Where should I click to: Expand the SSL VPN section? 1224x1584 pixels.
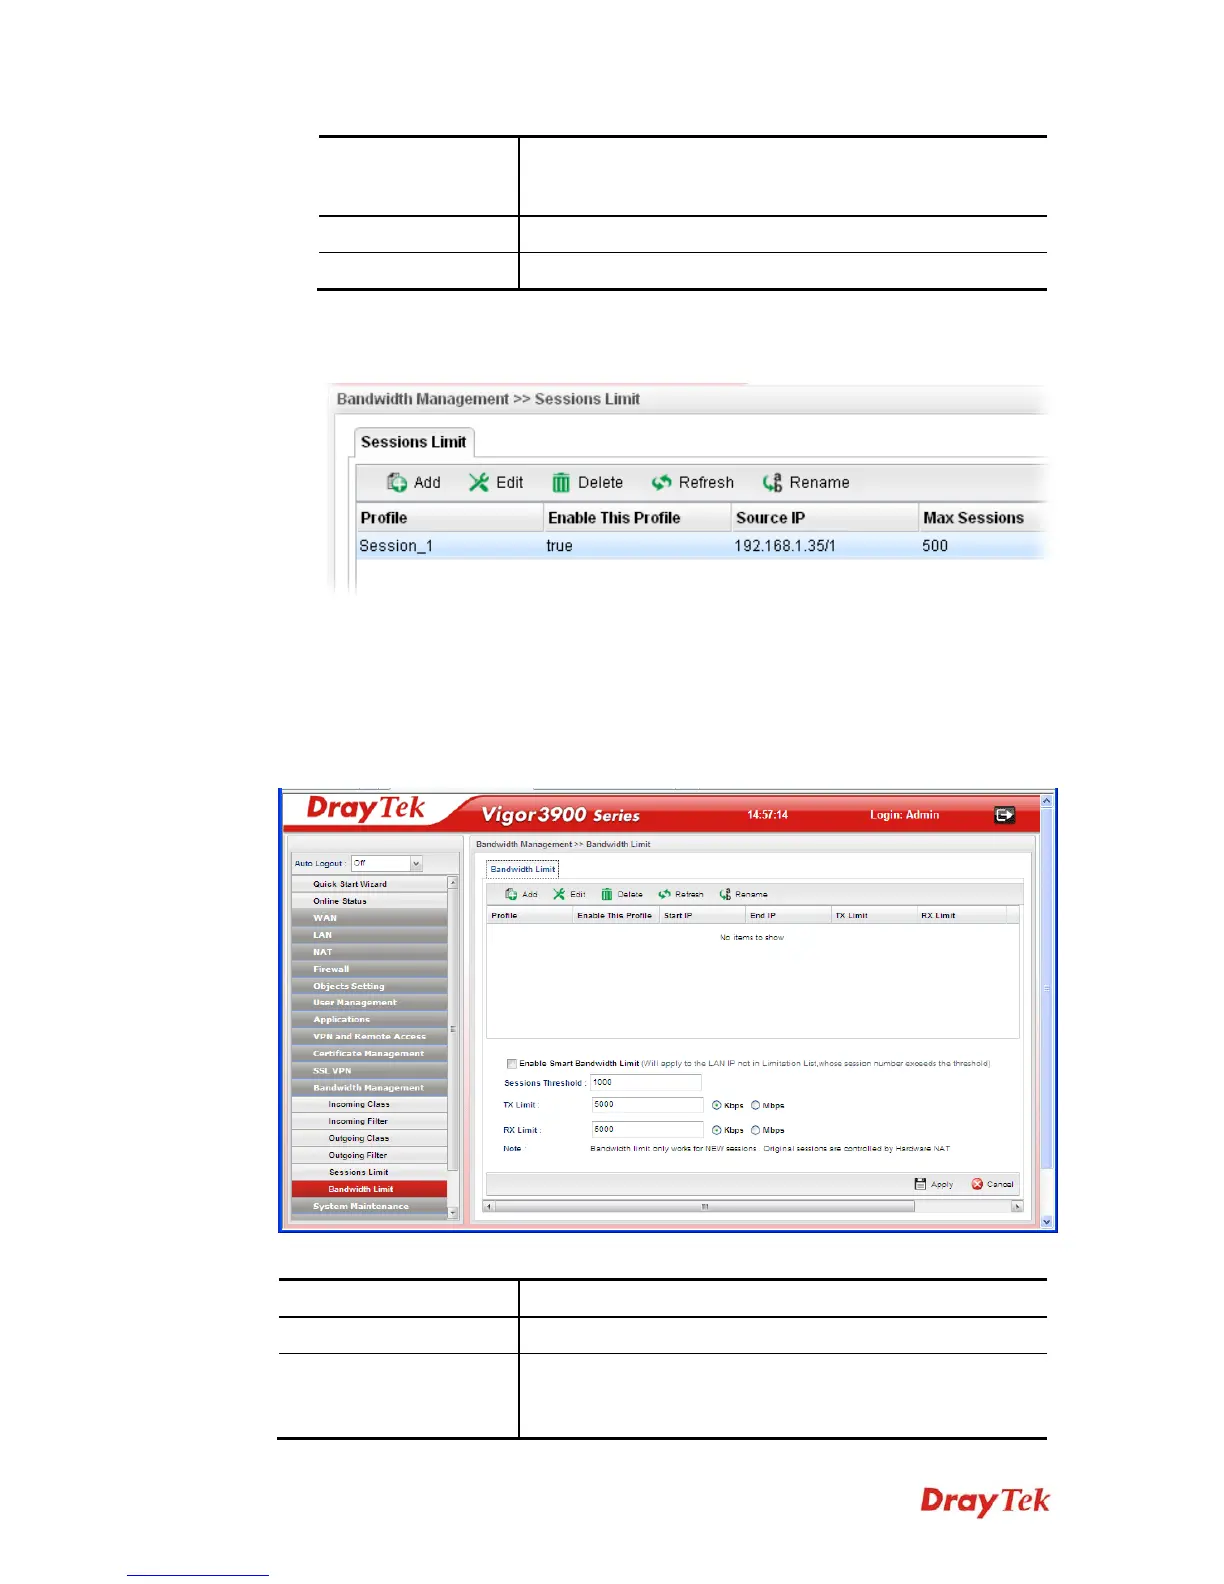pos(369,1070)
